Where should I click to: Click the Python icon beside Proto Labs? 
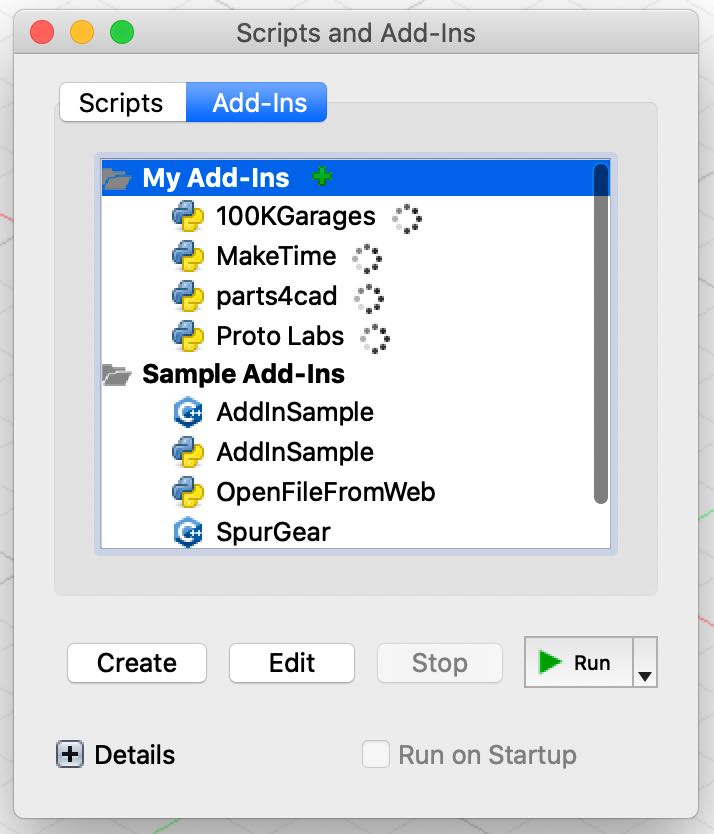tap(188, 336)
